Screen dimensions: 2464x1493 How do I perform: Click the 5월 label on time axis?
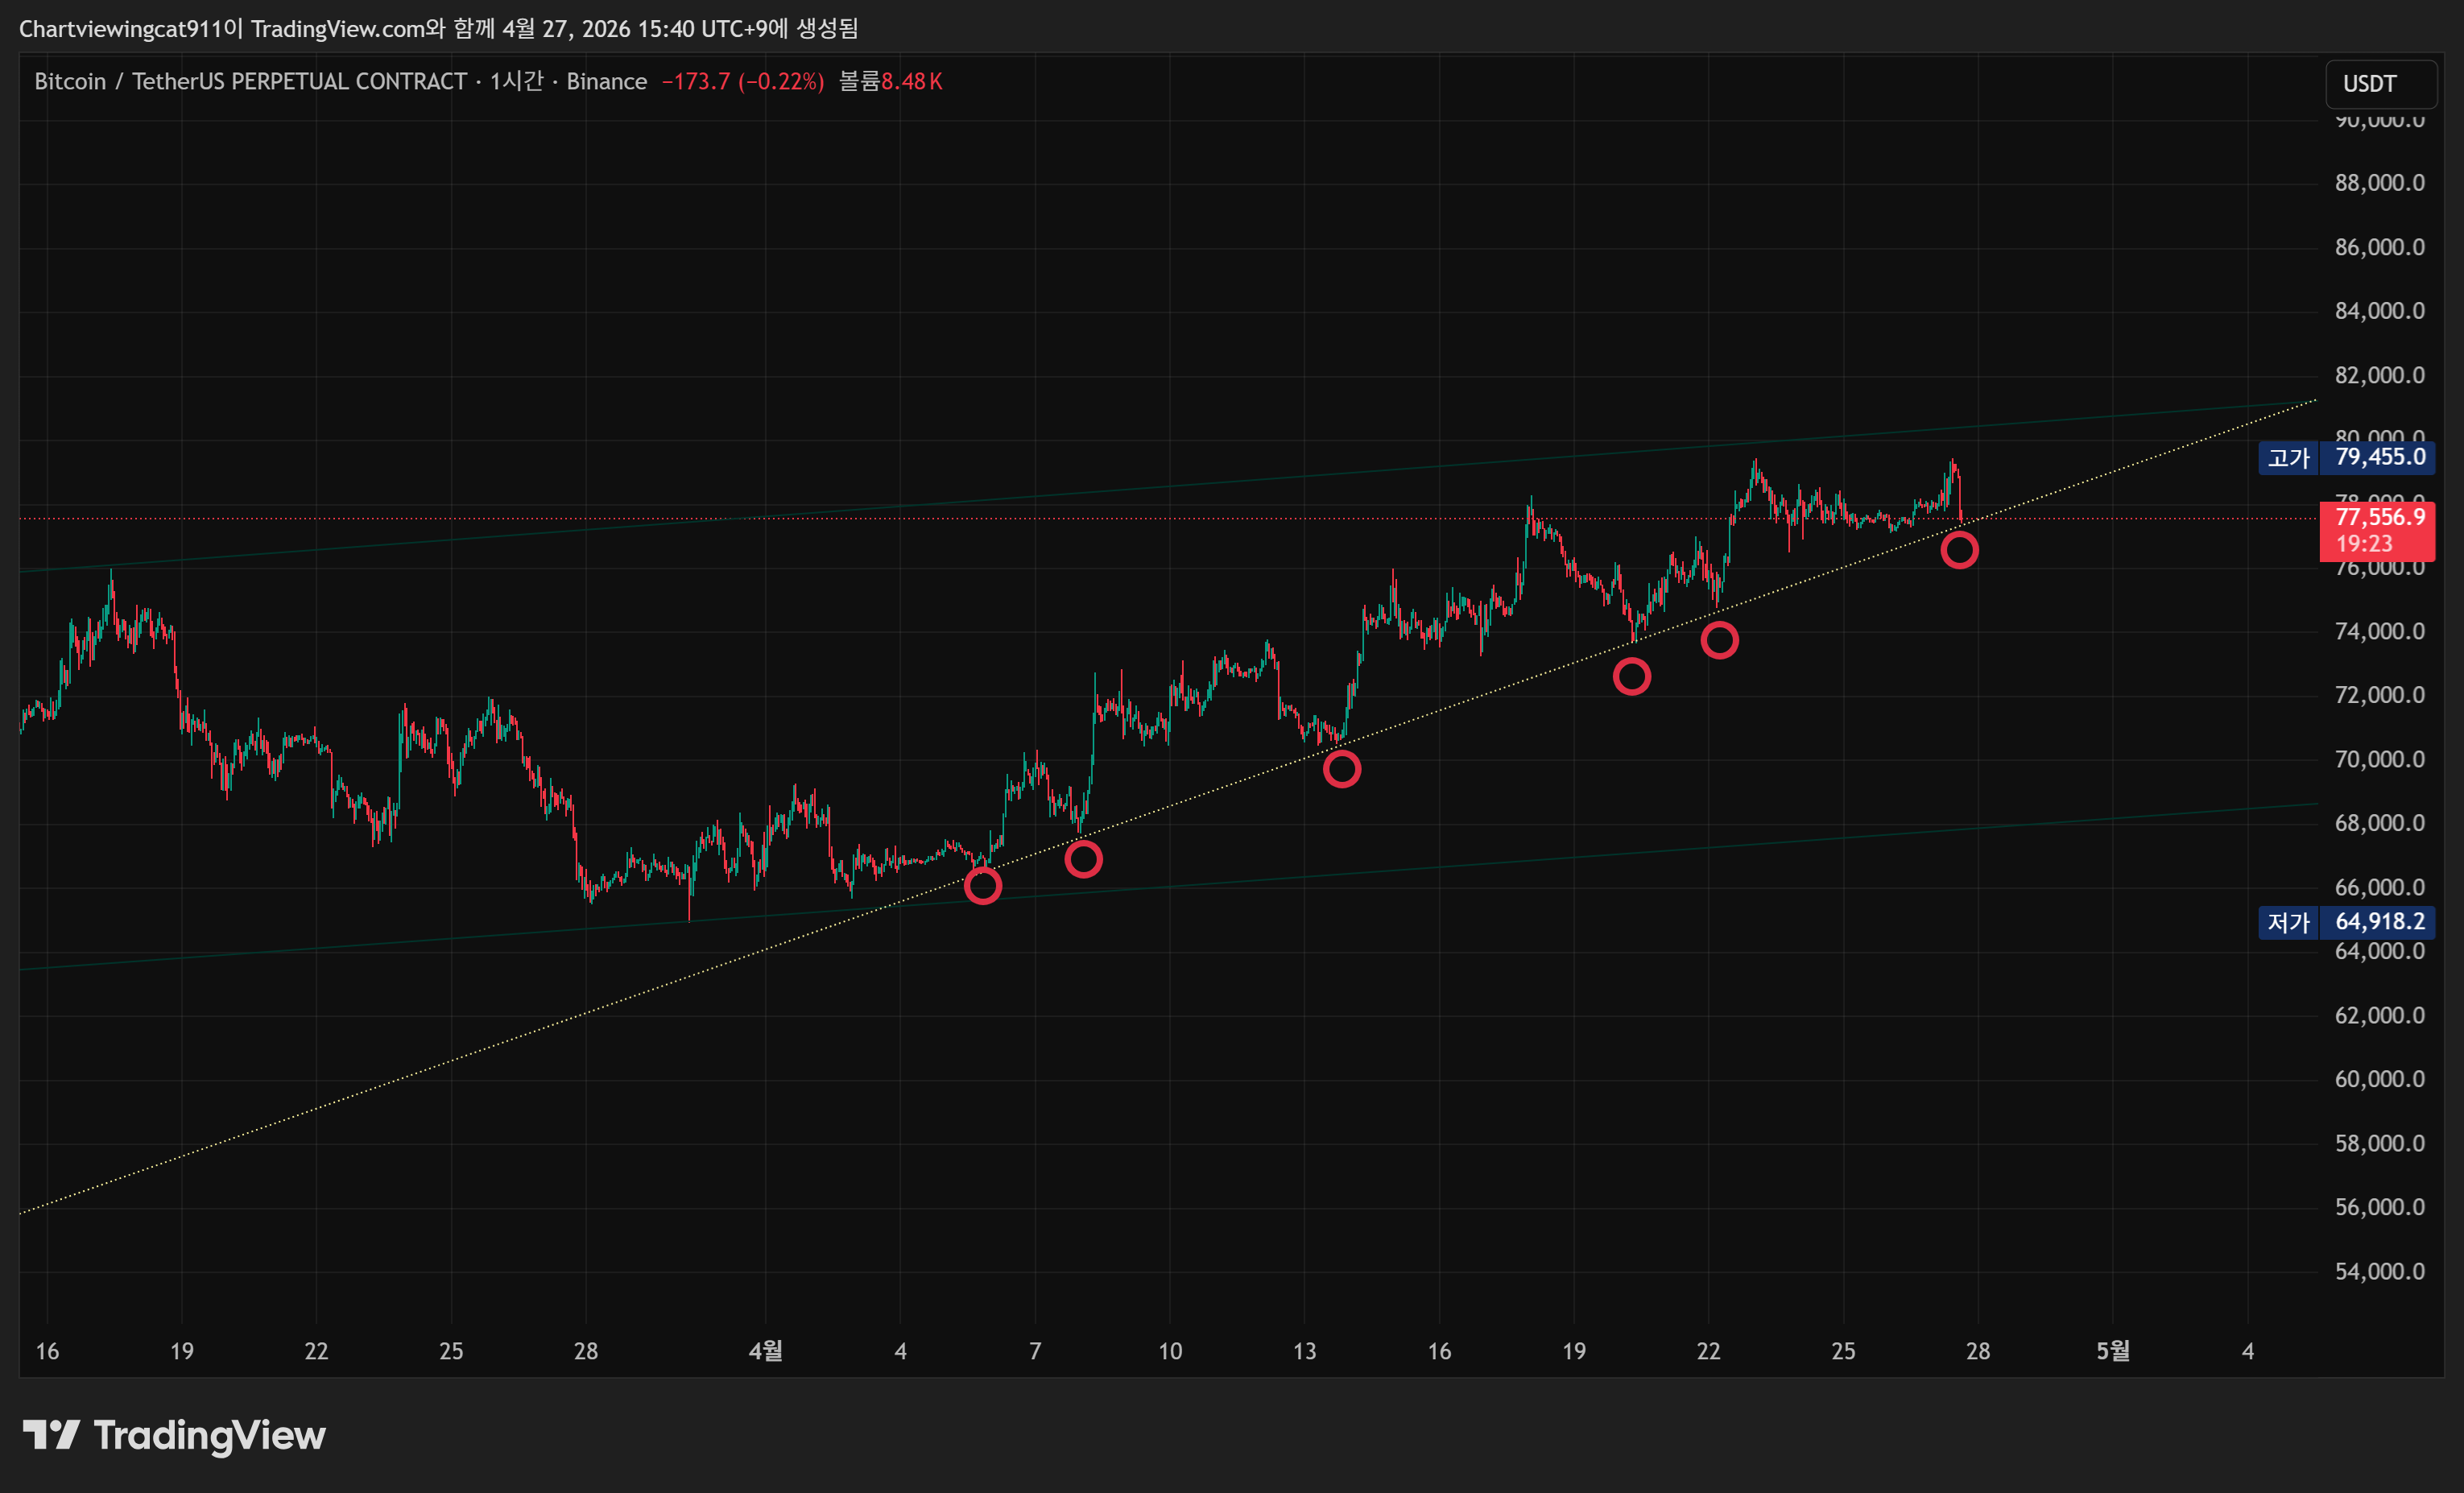coord(2112,1351)
